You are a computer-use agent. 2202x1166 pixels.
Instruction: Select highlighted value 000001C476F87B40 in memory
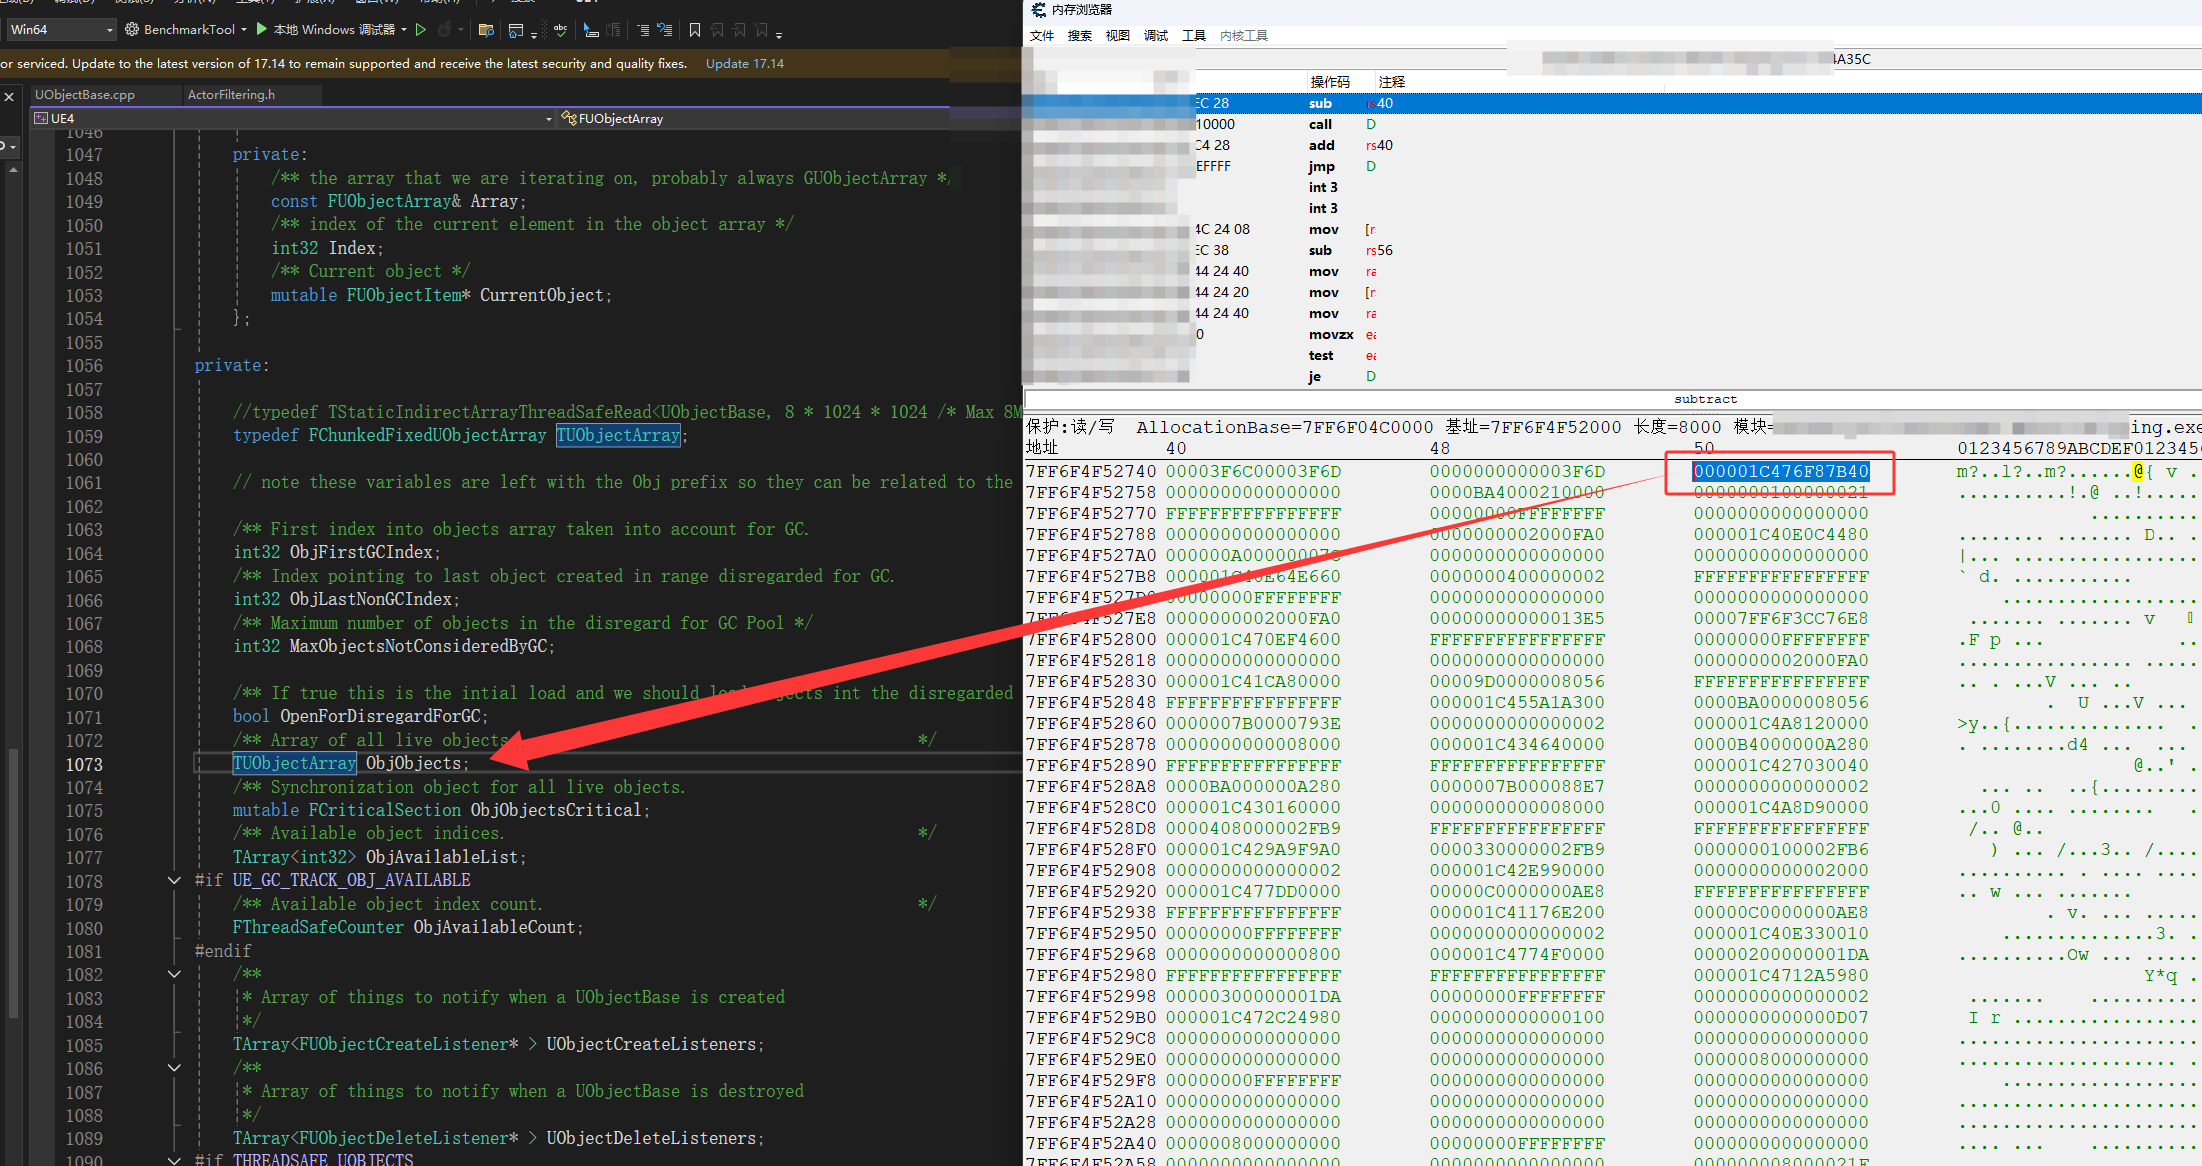[x=1780, y=471]
